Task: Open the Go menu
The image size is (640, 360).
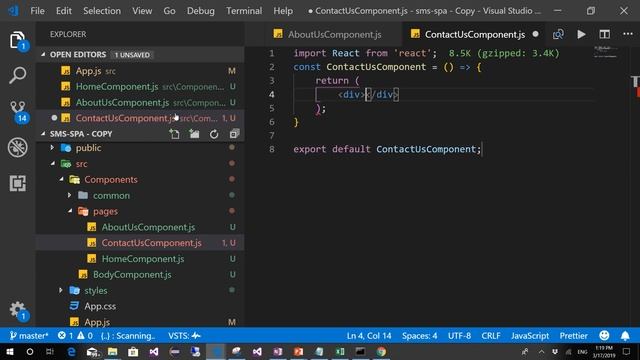Action: [169, 11]
